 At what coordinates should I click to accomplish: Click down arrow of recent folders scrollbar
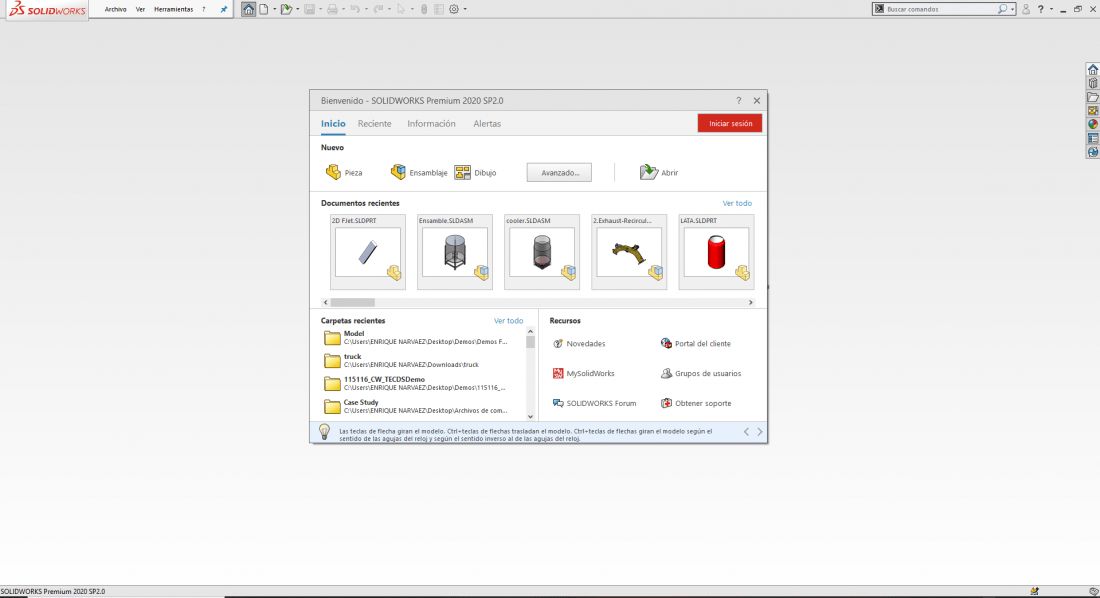coord(530,417)
